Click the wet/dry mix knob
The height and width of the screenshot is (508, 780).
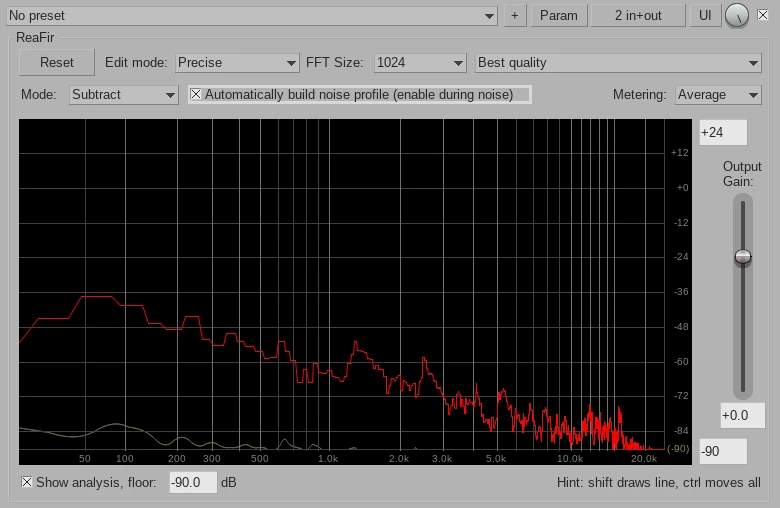(x=737, y=16)
